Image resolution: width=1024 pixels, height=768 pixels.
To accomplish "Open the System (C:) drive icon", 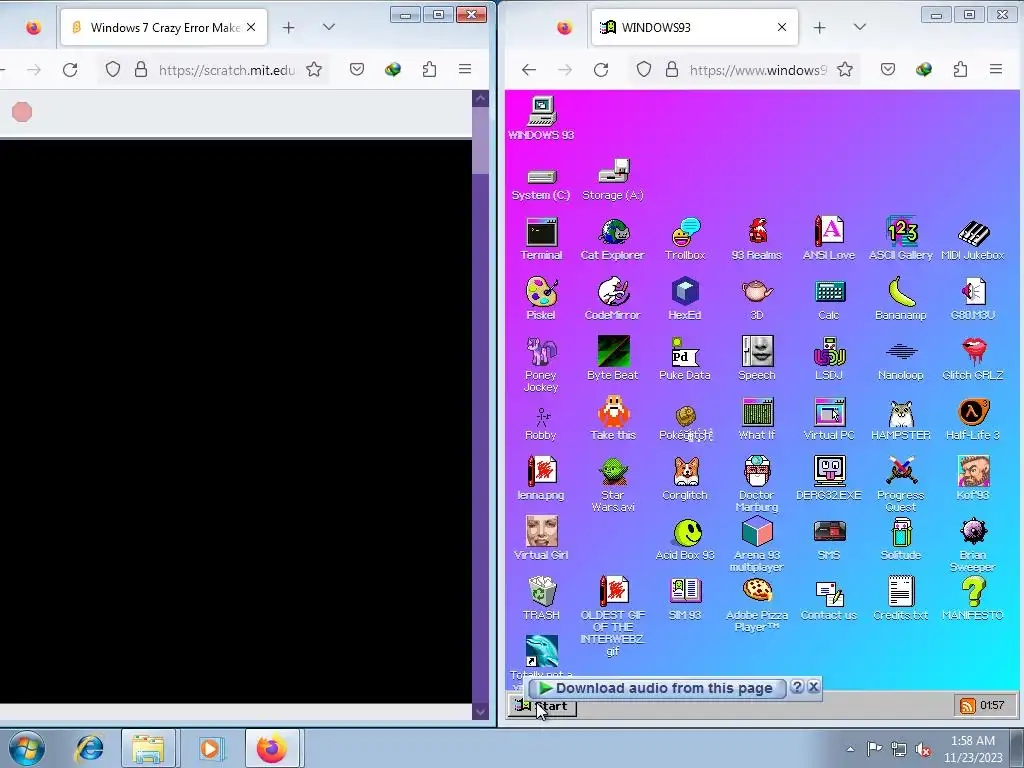I will 541,184.
